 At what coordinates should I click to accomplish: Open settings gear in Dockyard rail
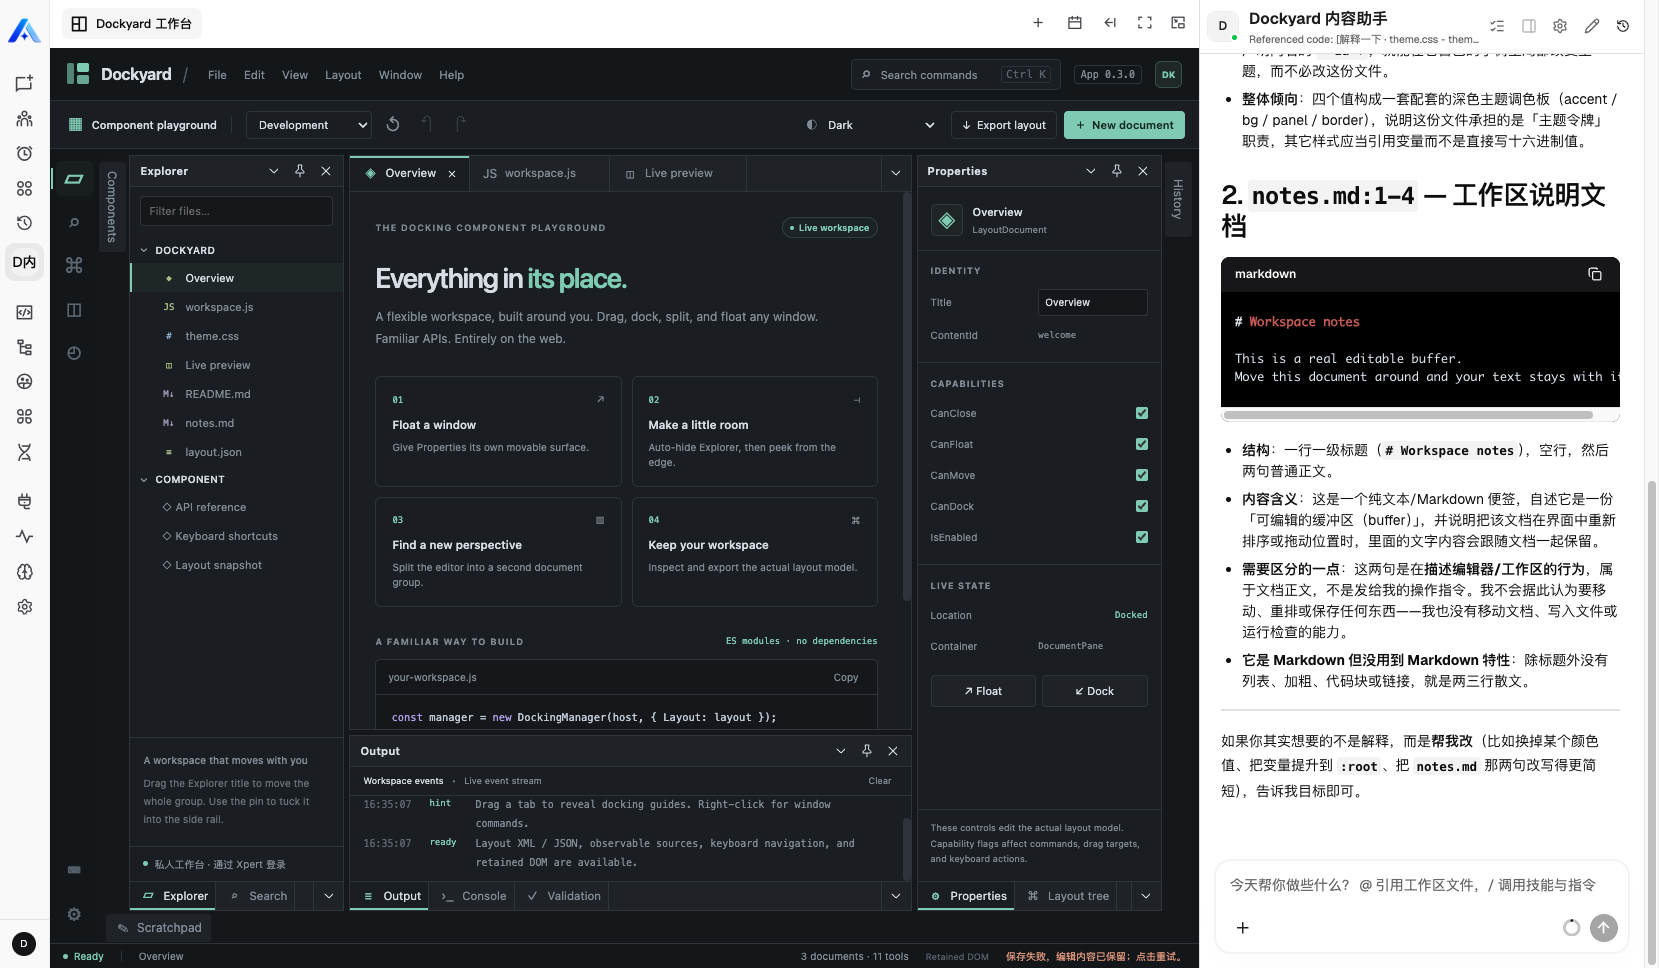74,914
